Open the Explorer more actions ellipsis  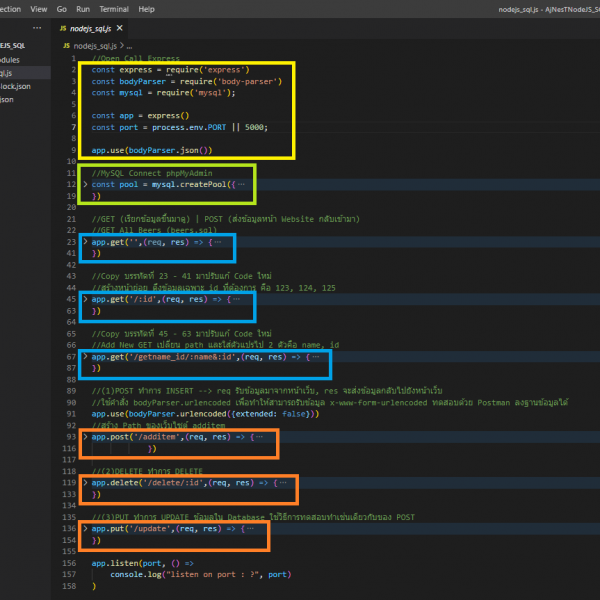tap(36, 30)
